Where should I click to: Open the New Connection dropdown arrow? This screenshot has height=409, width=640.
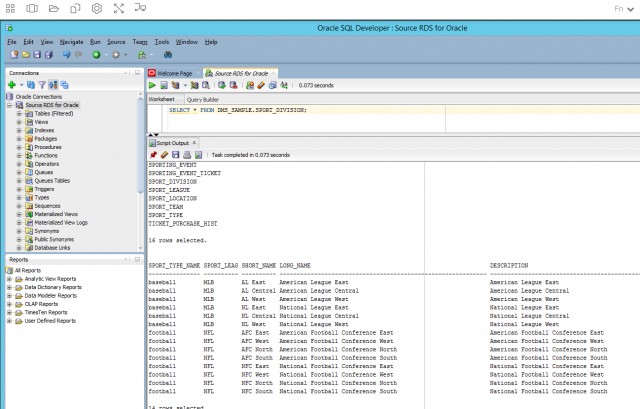point(21,85)
